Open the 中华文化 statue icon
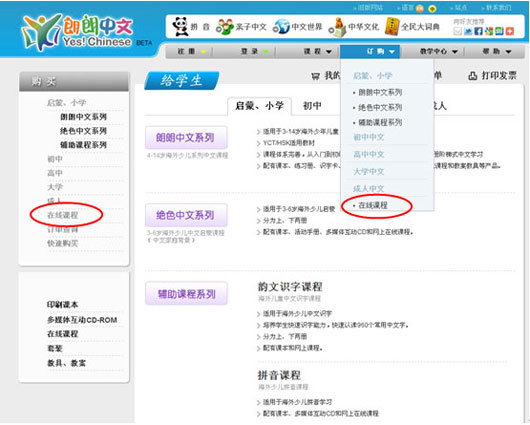This screenshot has height=425, width=530. [x=337, y=27]
